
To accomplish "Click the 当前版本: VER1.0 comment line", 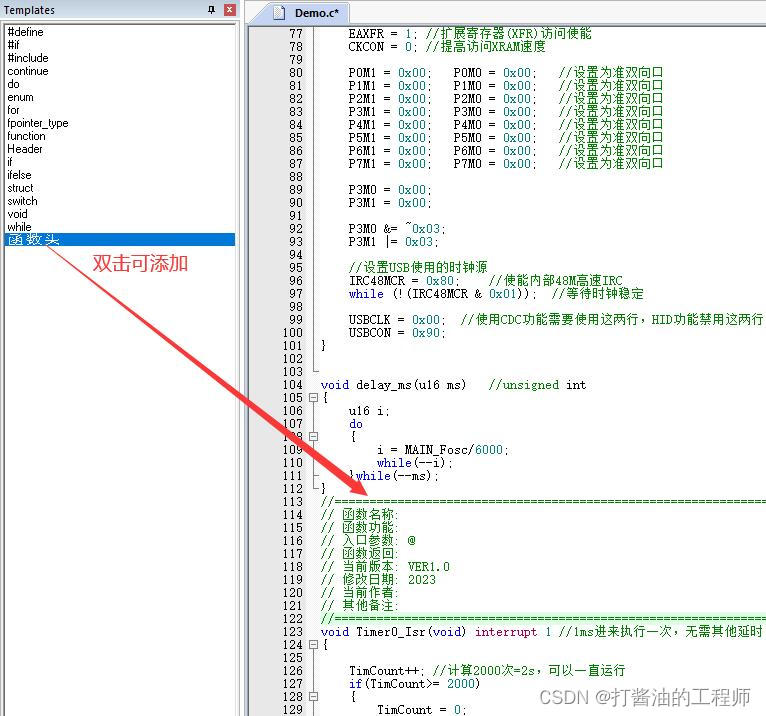I will (385, 567).
